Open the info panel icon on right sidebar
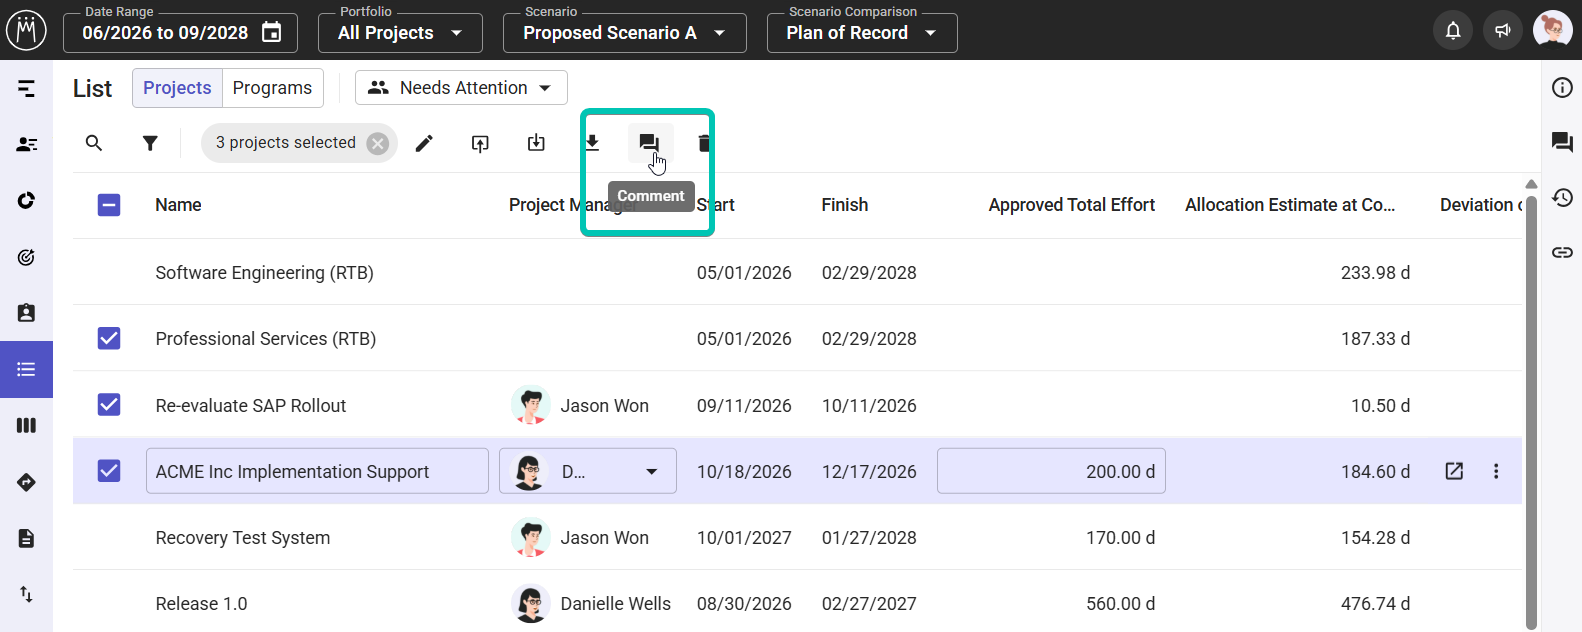 [x=1562, y=88]
